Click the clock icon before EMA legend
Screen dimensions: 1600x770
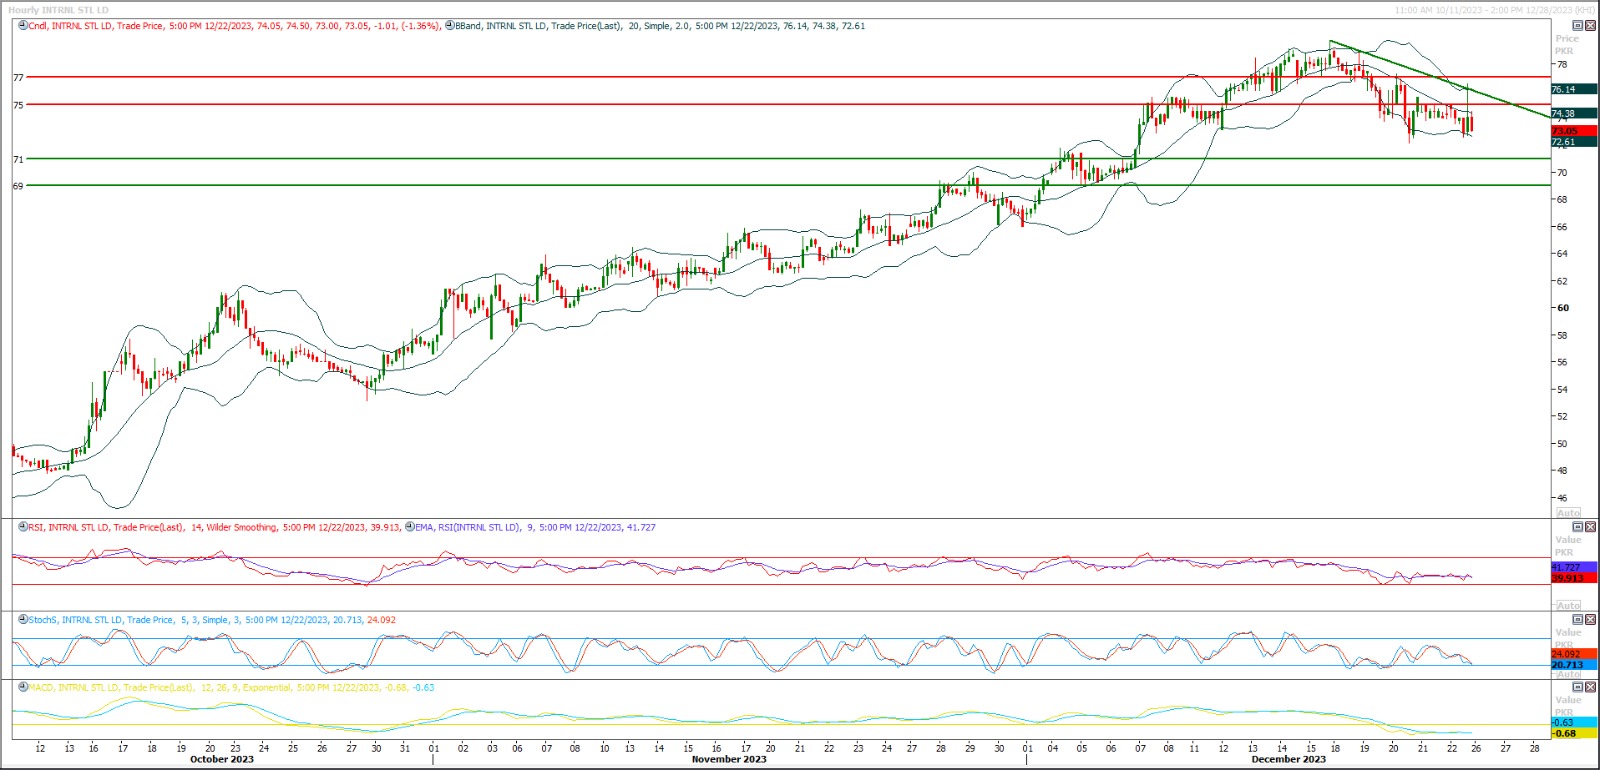410,527
